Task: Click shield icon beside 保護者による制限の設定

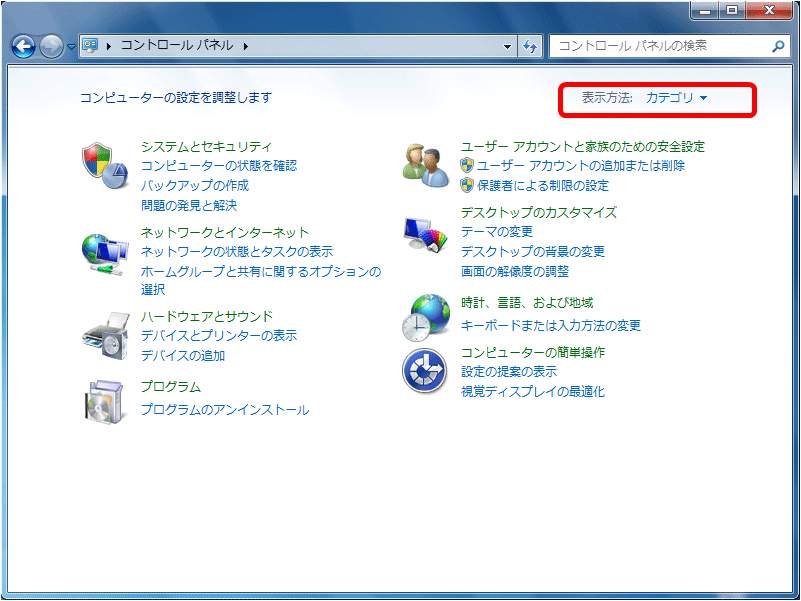Action: [466, 185]
